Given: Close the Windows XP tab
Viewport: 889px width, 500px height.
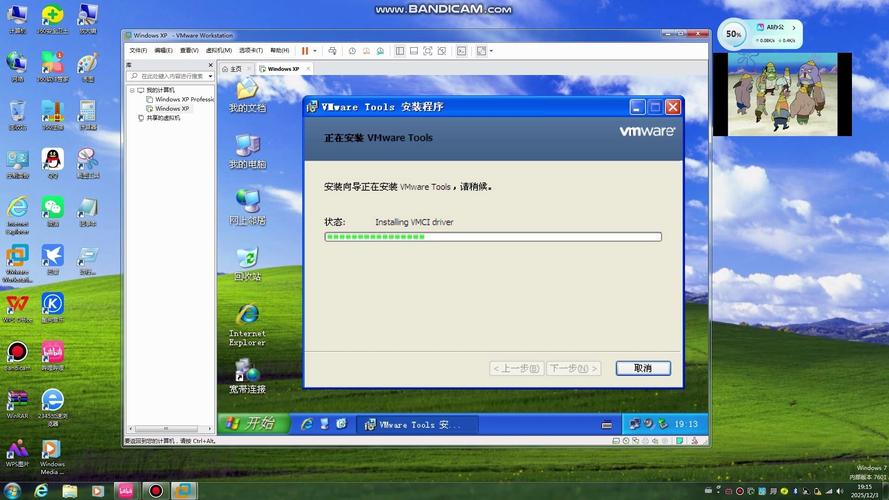Looking at the screenshot, I should click(308, 69).
